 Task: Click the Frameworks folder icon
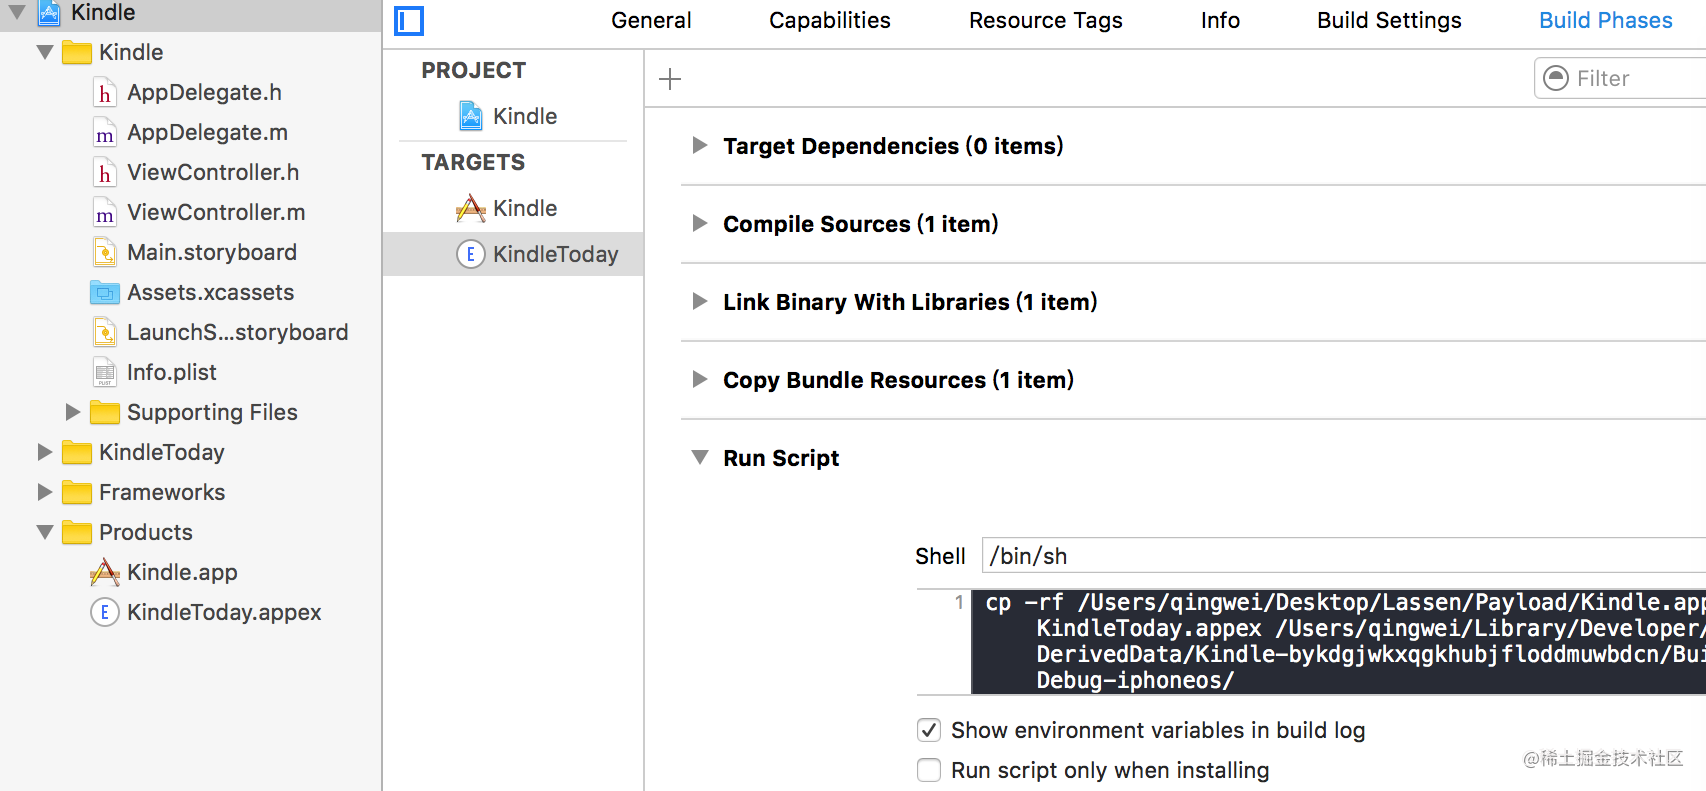pos(77,492)
